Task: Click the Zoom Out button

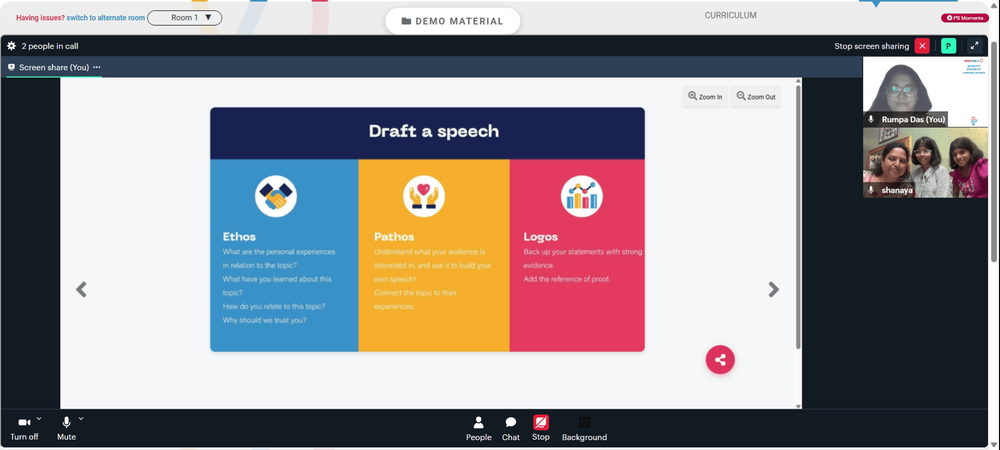Action: click(756, 97)
